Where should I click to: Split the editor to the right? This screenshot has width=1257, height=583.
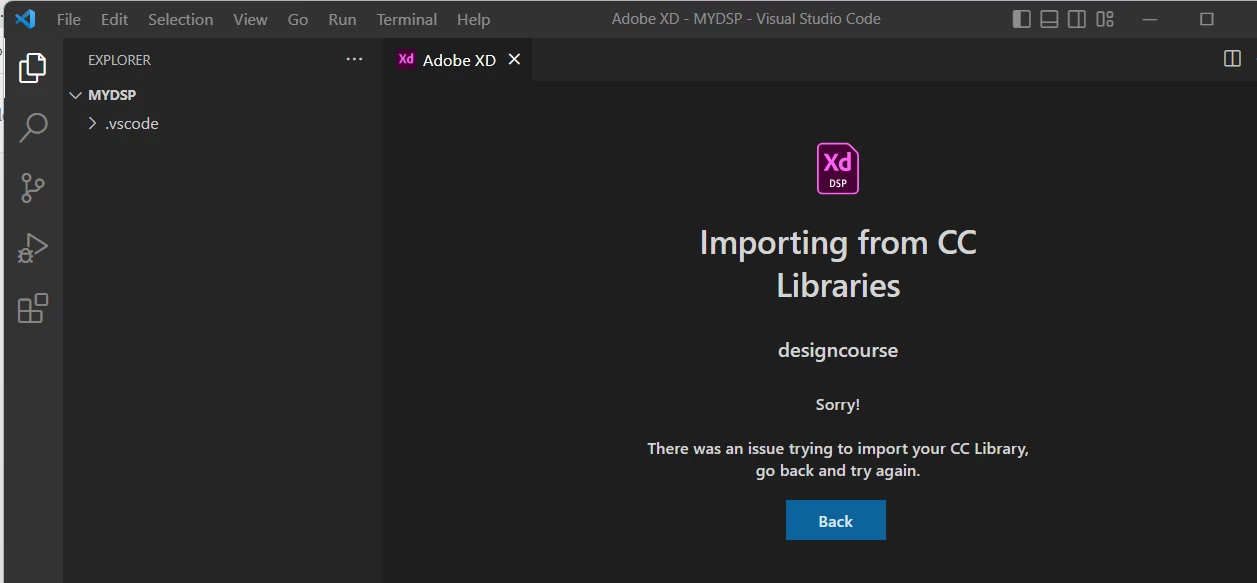point(1232,59)
